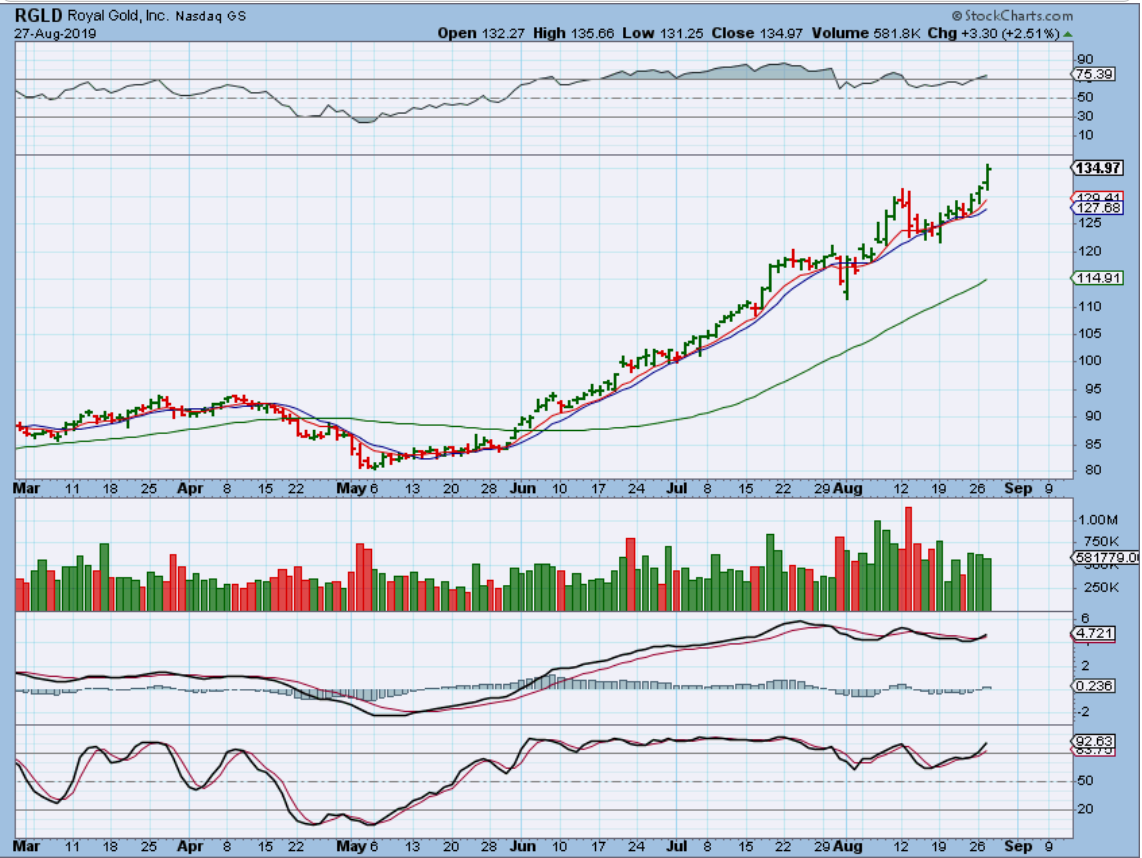
Task: Click the red moving average tag 129.41
Action: point(1098,197)
